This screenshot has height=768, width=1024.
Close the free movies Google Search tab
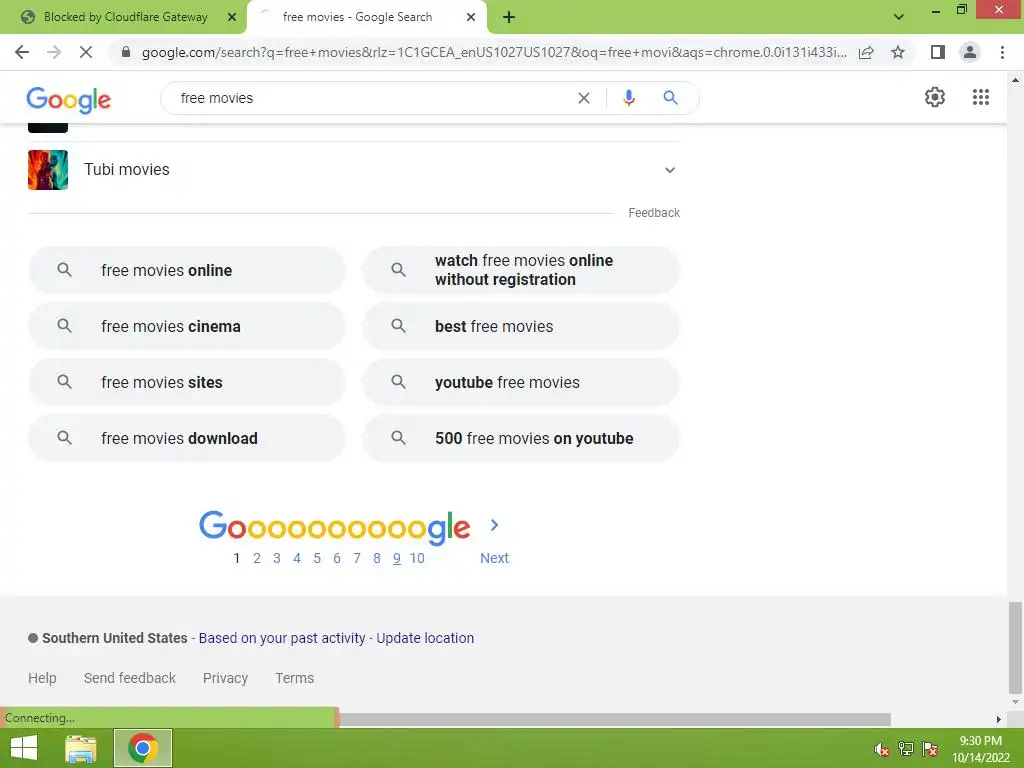(x=471, y=17)
